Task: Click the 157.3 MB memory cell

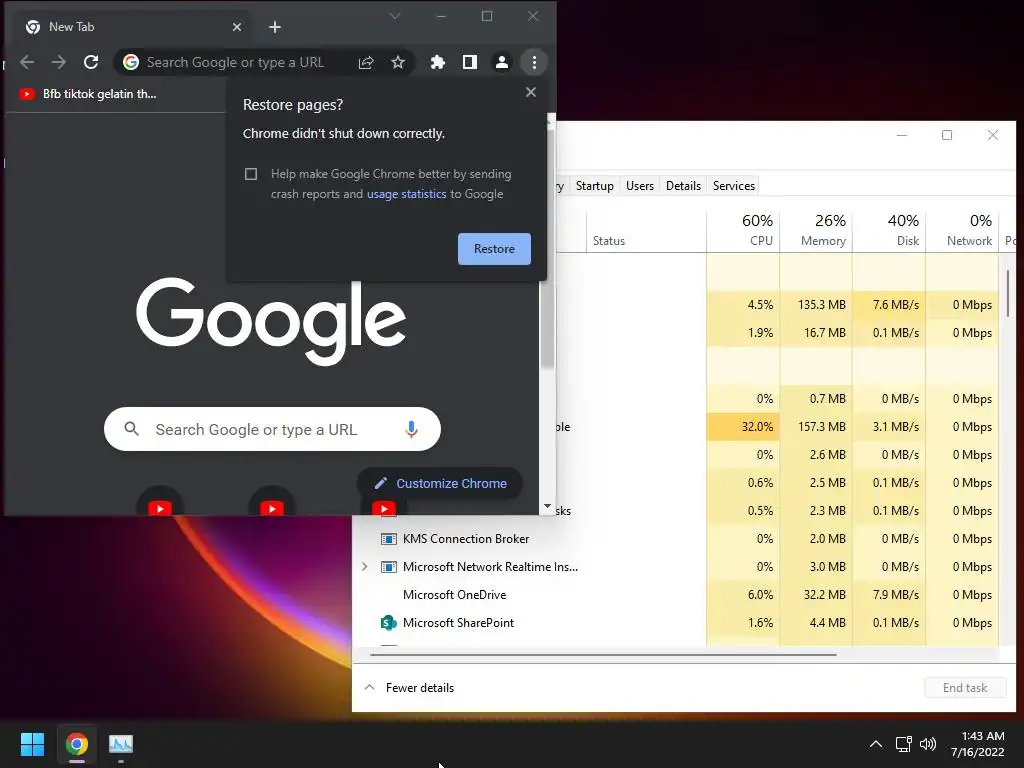Action: point(816,427)
